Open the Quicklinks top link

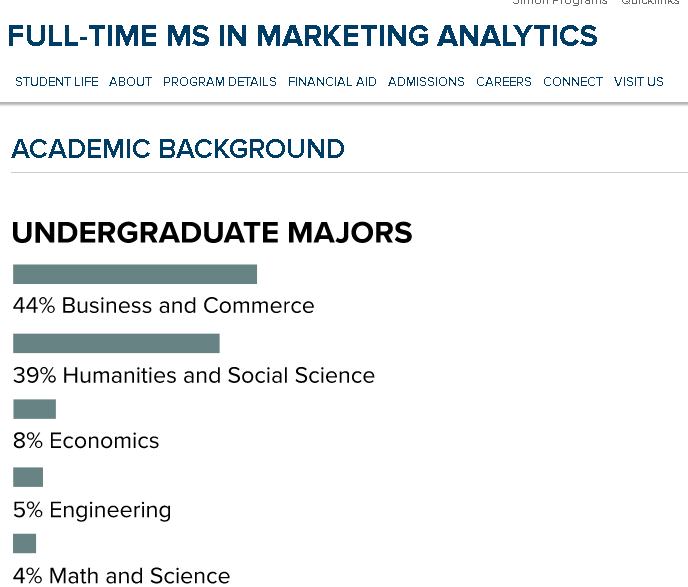tap(650, 2)
